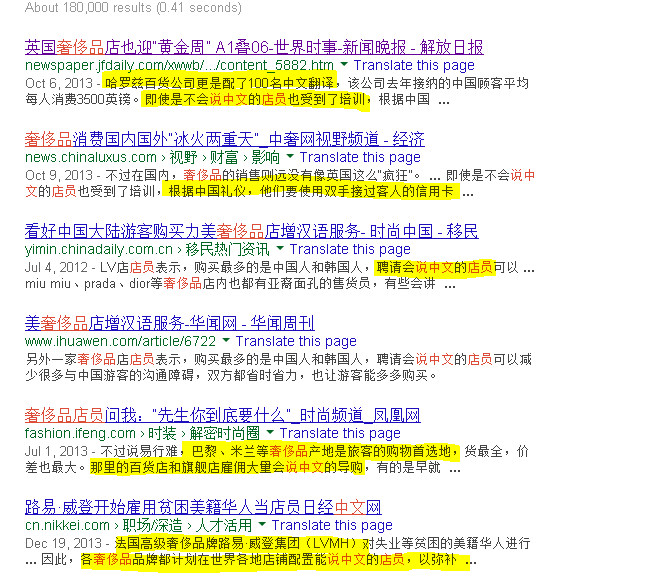Click the Jul 1, 2013 snippet date
The image size is (672, 580).
pos(56,451)
